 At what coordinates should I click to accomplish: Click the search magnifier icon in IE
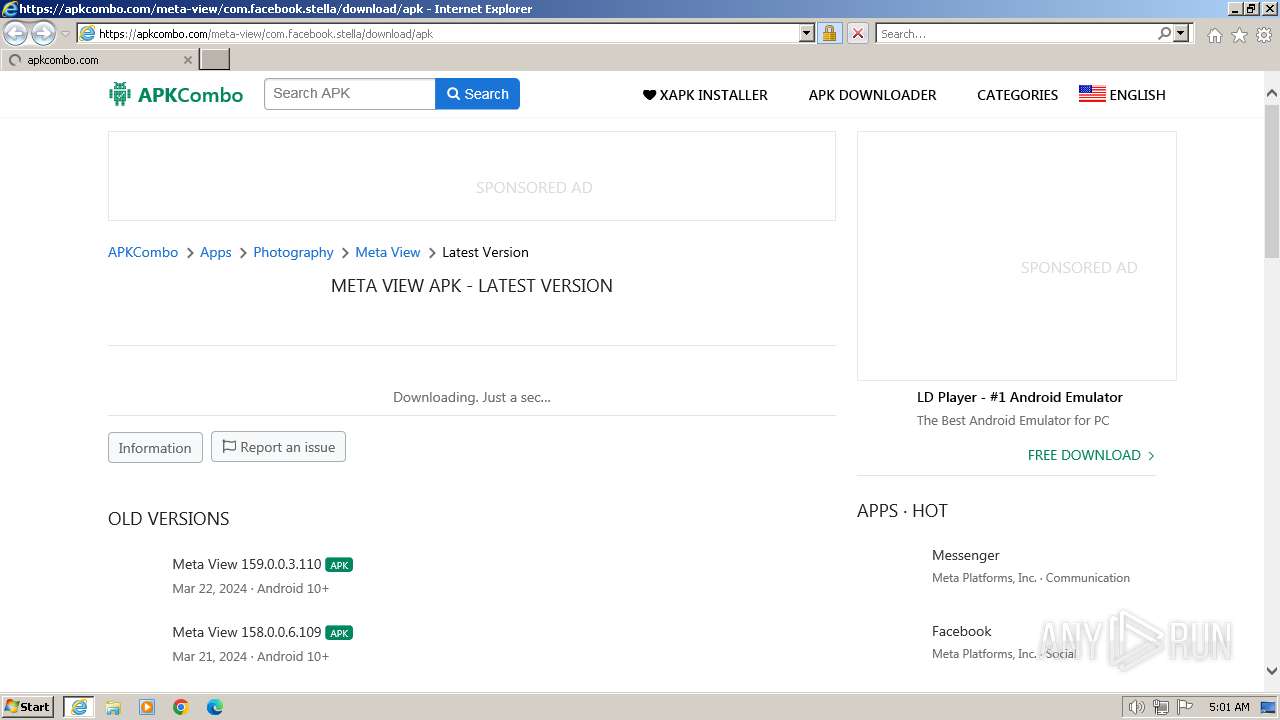point(1164,33)
